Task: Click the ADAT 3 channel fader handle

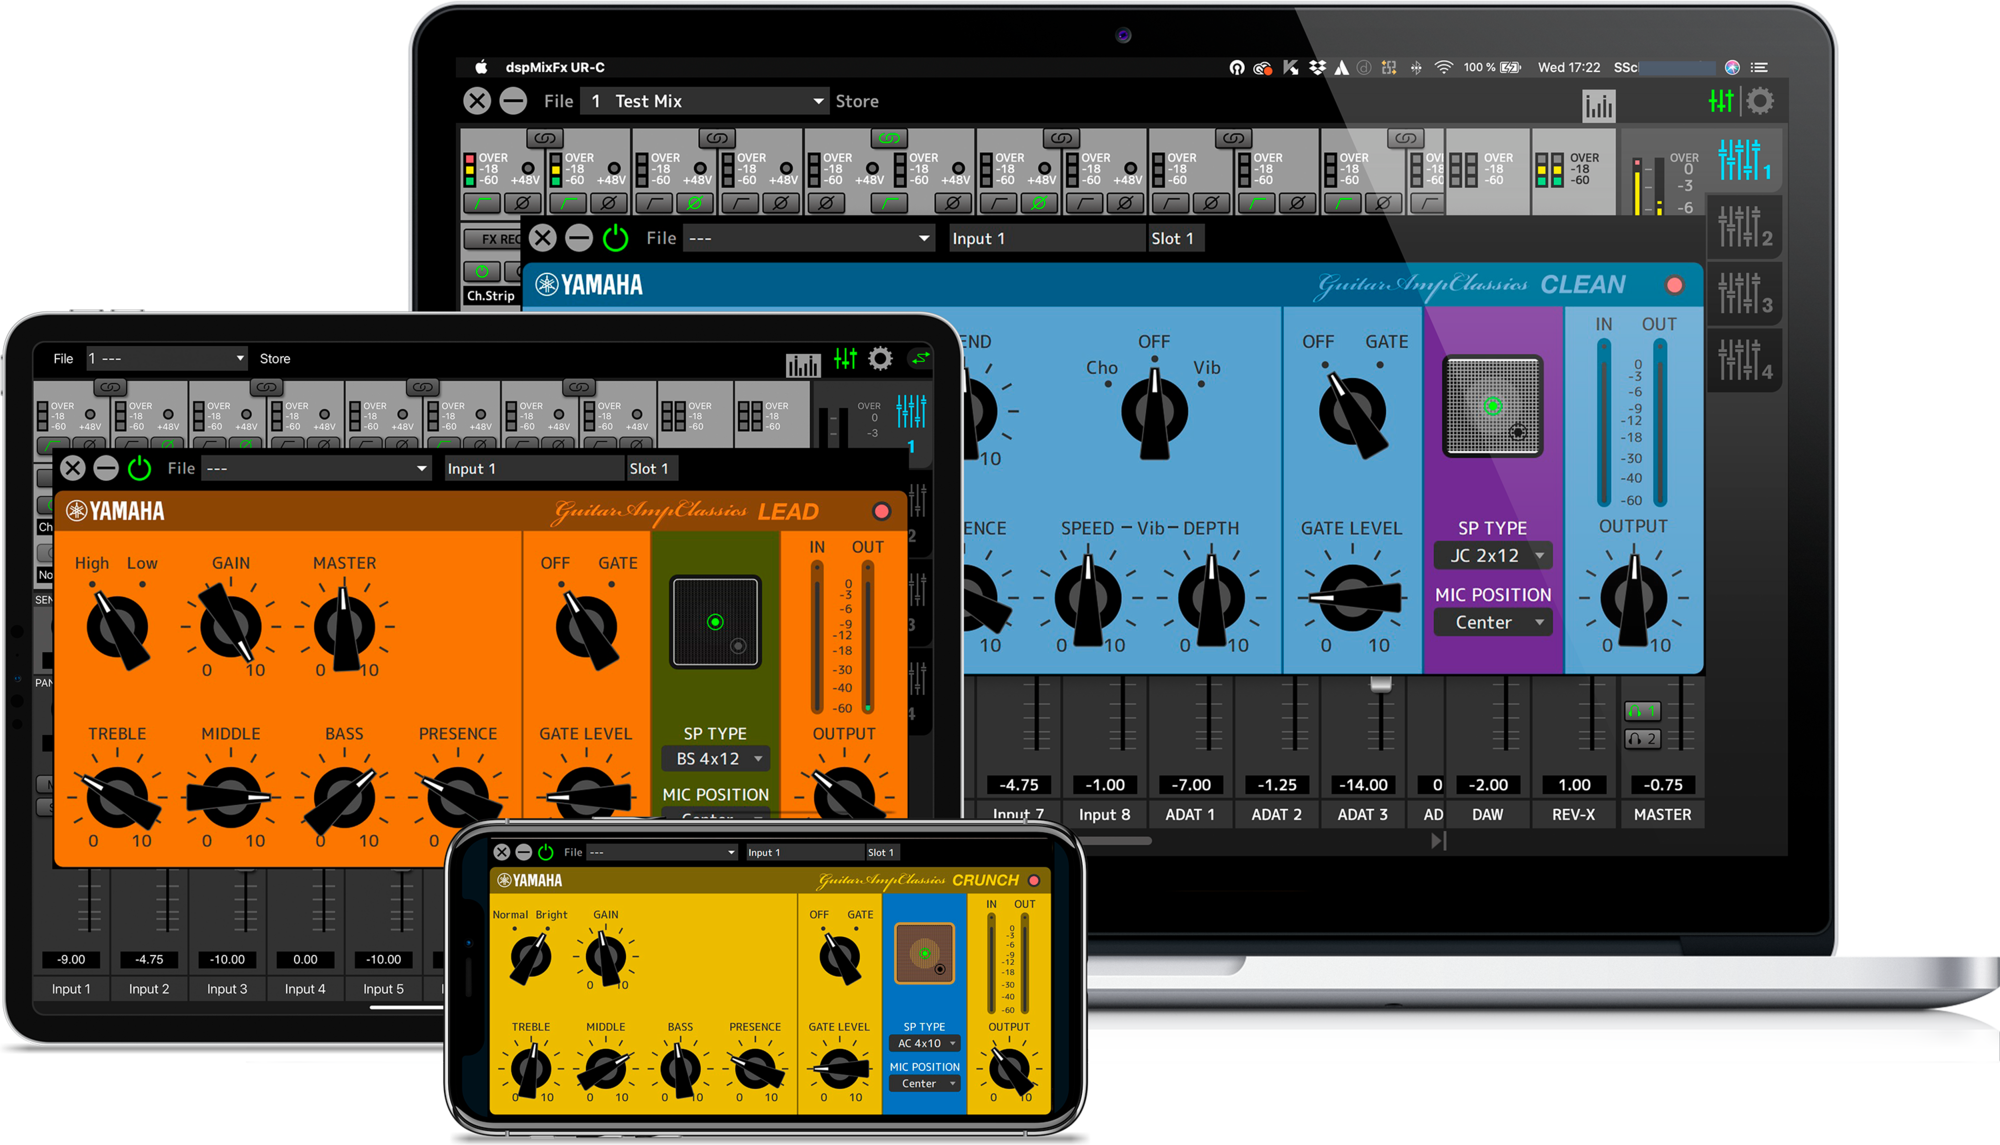Action: pyautogui.click(x=1380, y=685)
